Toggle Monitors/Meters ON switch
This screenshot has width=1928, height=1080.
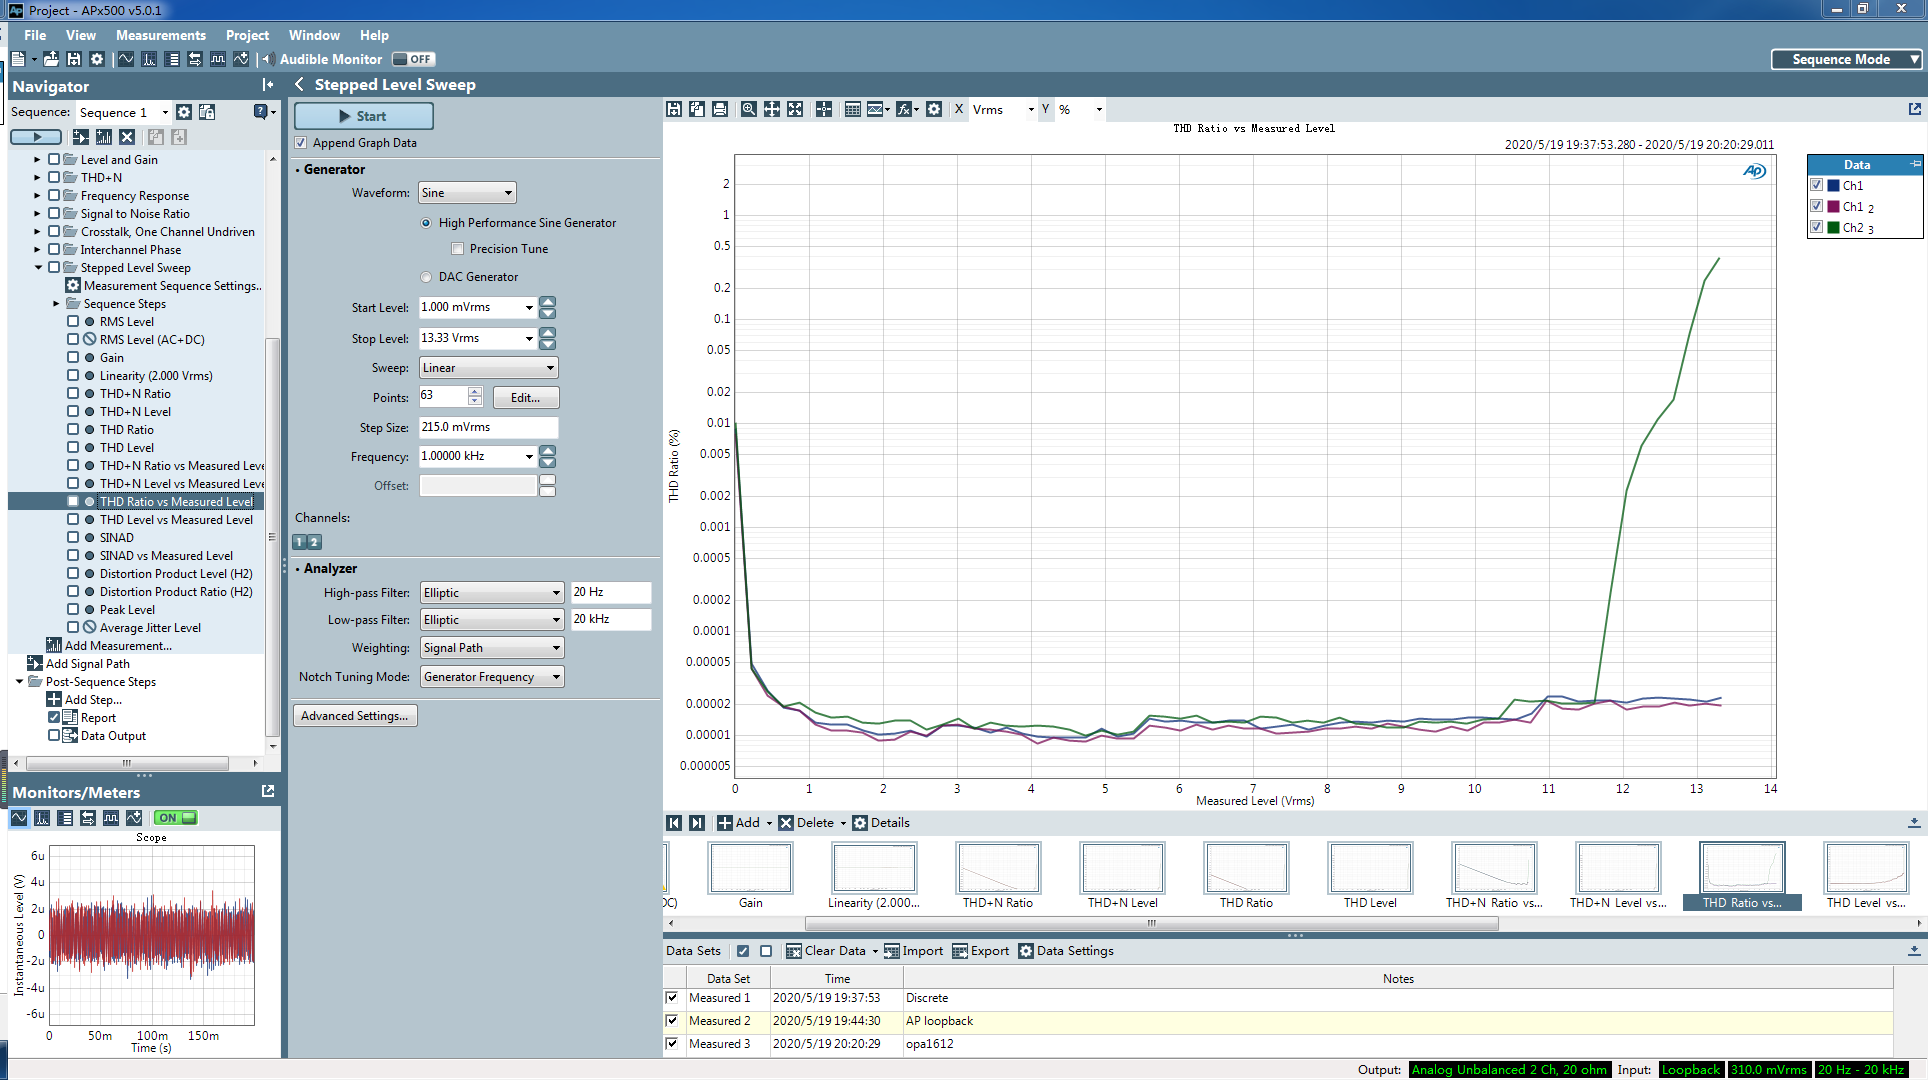[175, 818]
